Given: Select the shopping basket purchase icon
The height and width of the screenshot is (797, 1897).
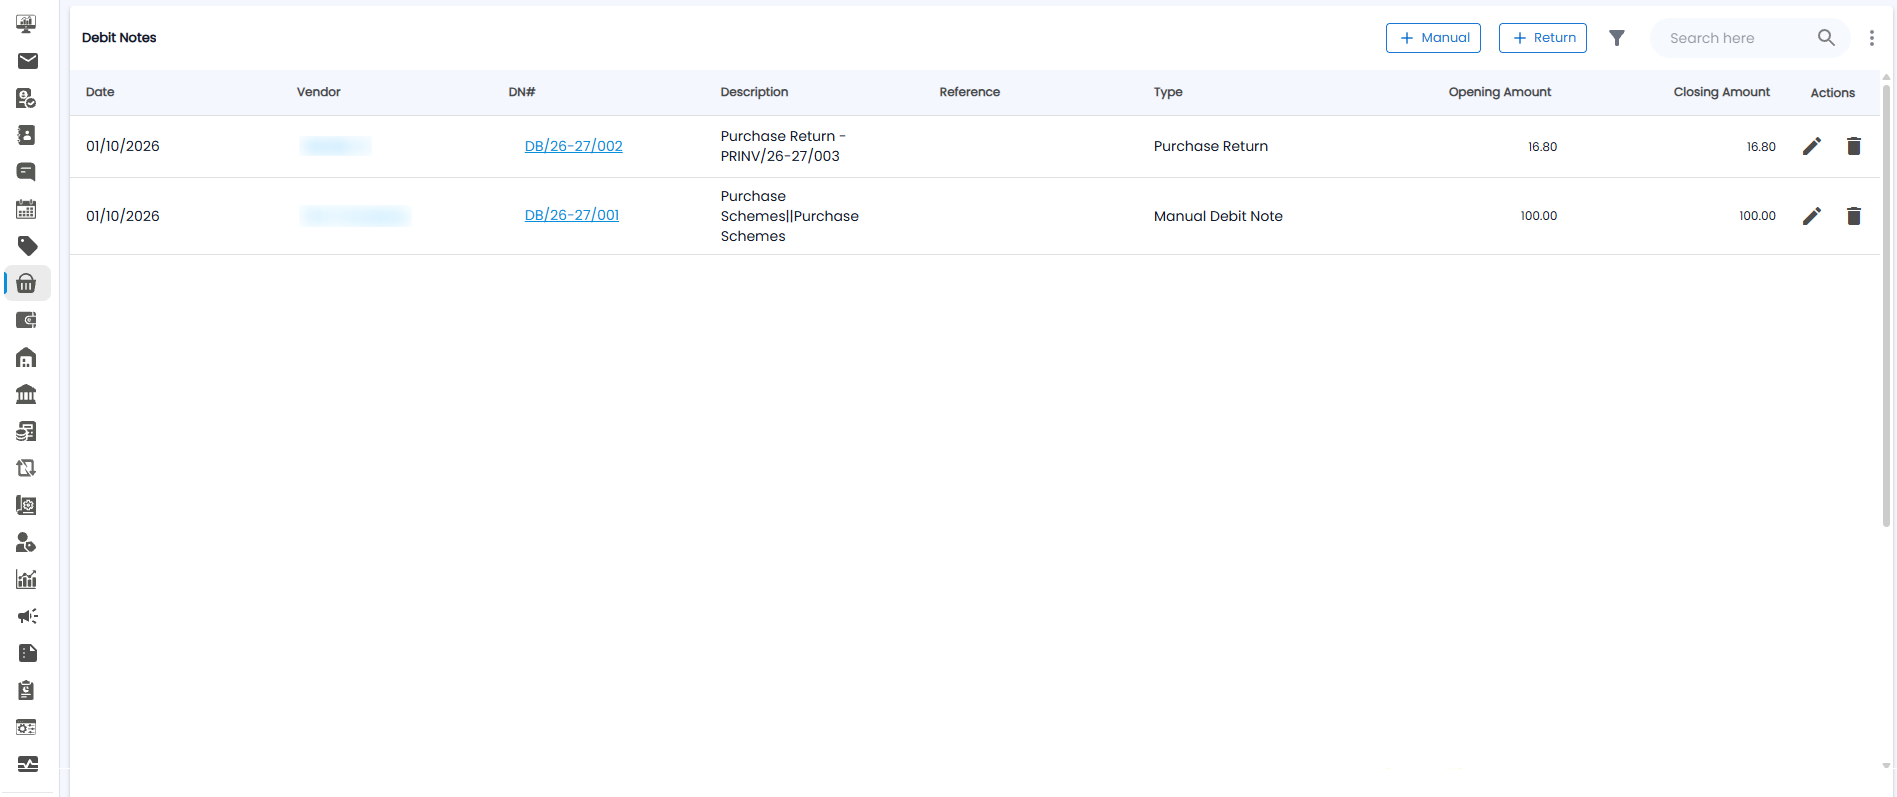Looking at the screenshot, I should (27, 283).
